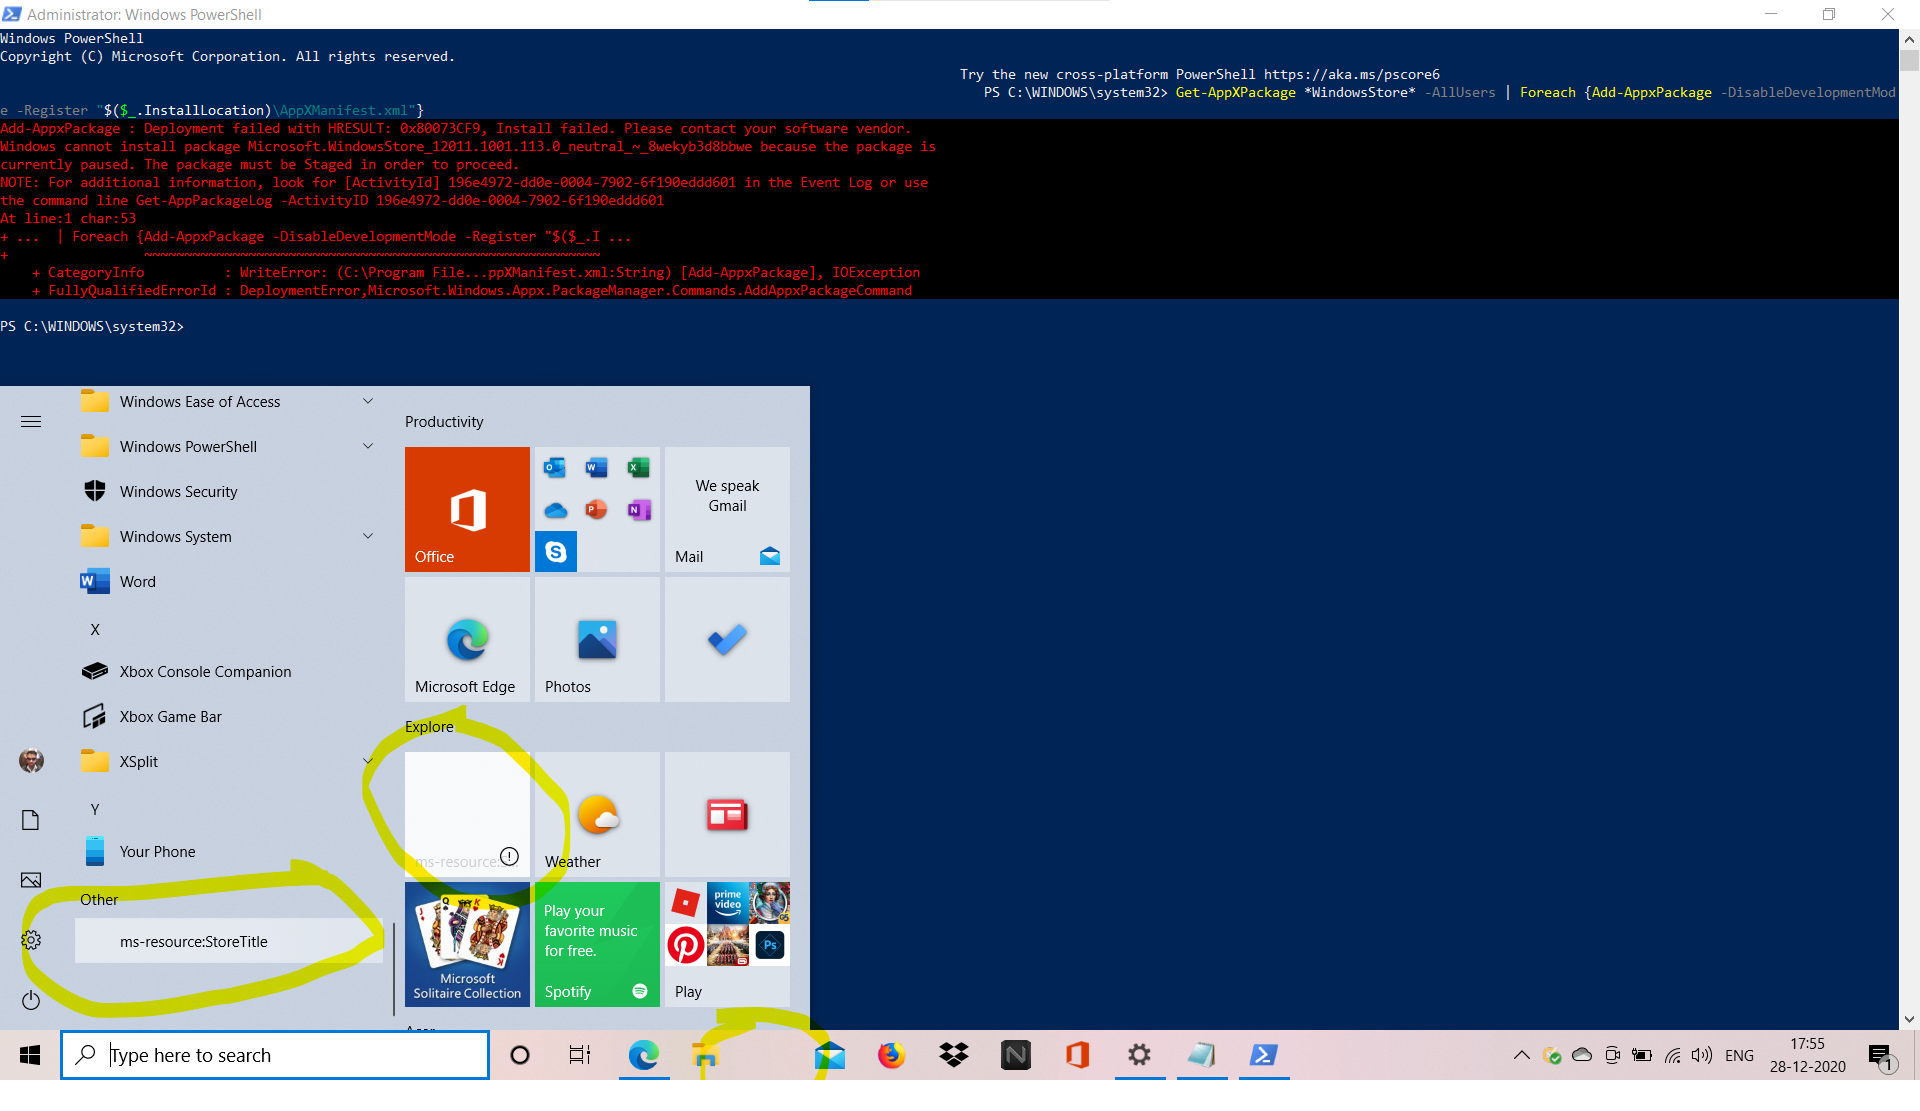The height and width of the screenshot is (1111, 1920).
Task: Launch Microsoft Edge tile in Start
Action: (x=467, y=639)
